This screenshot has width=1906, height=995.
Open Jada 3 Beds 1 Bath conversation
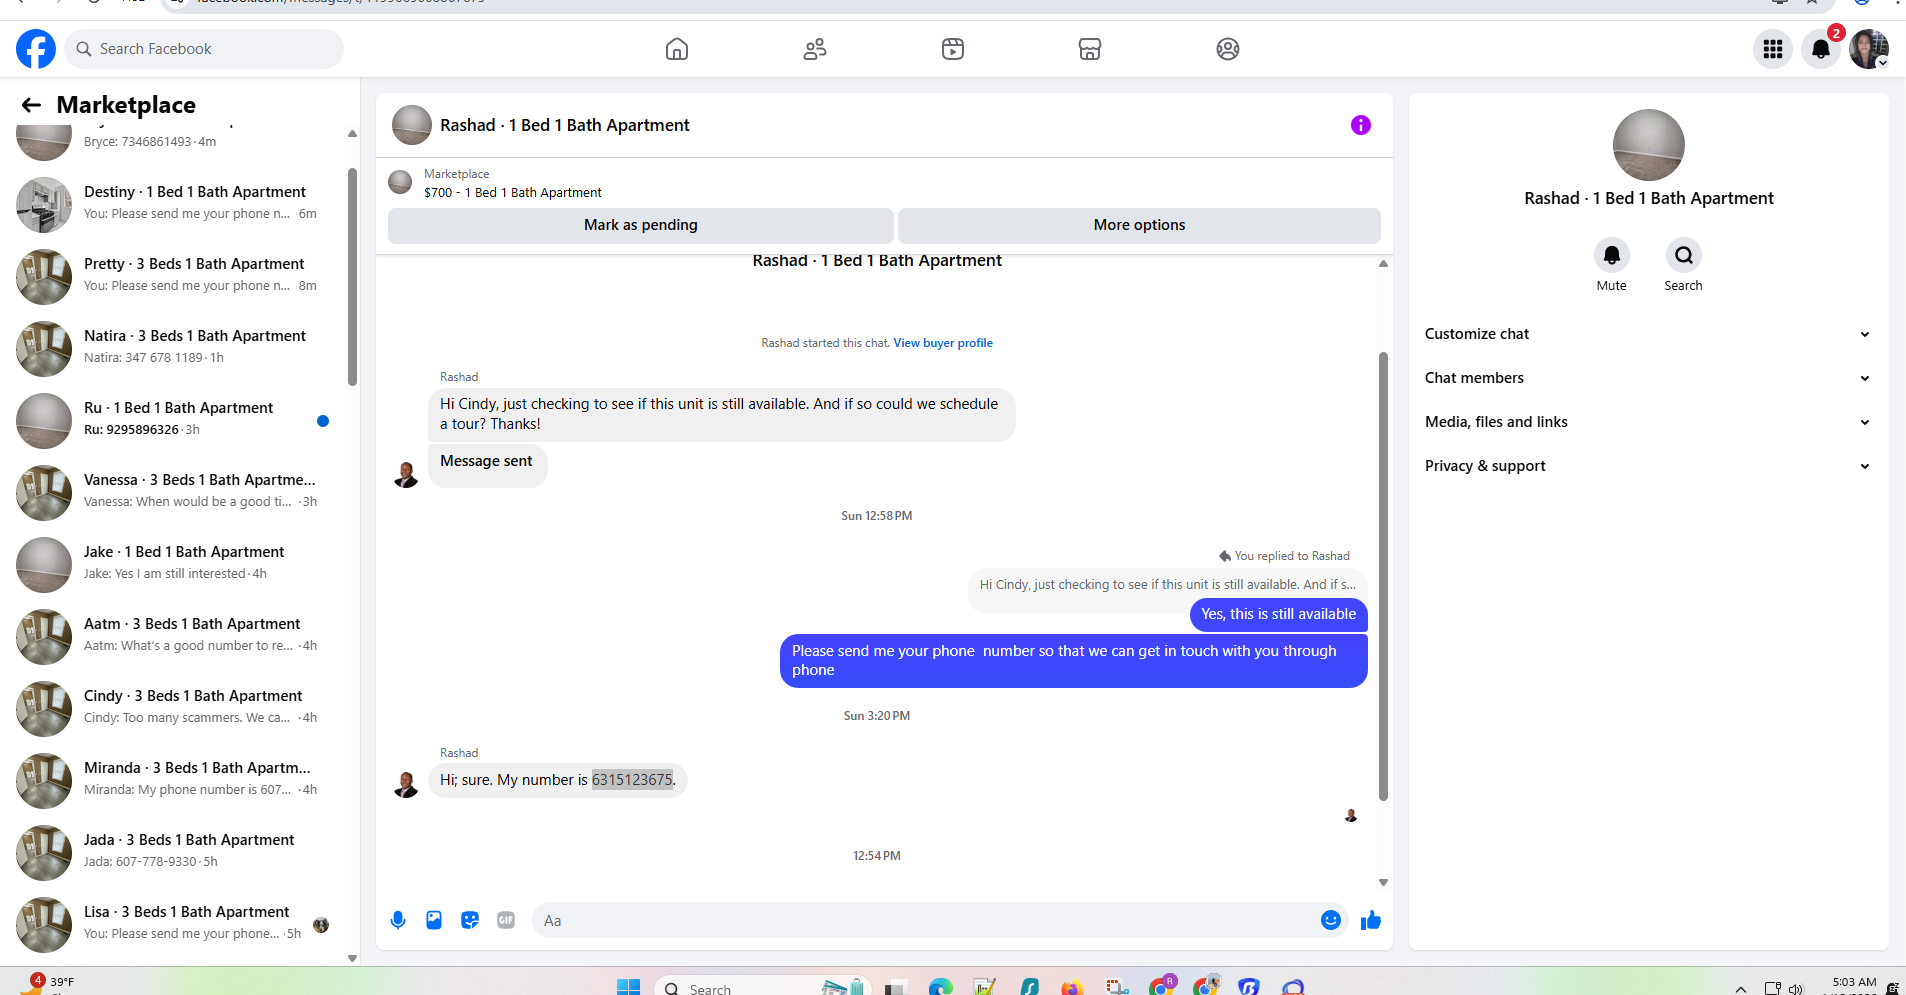(x=175, y=853)
